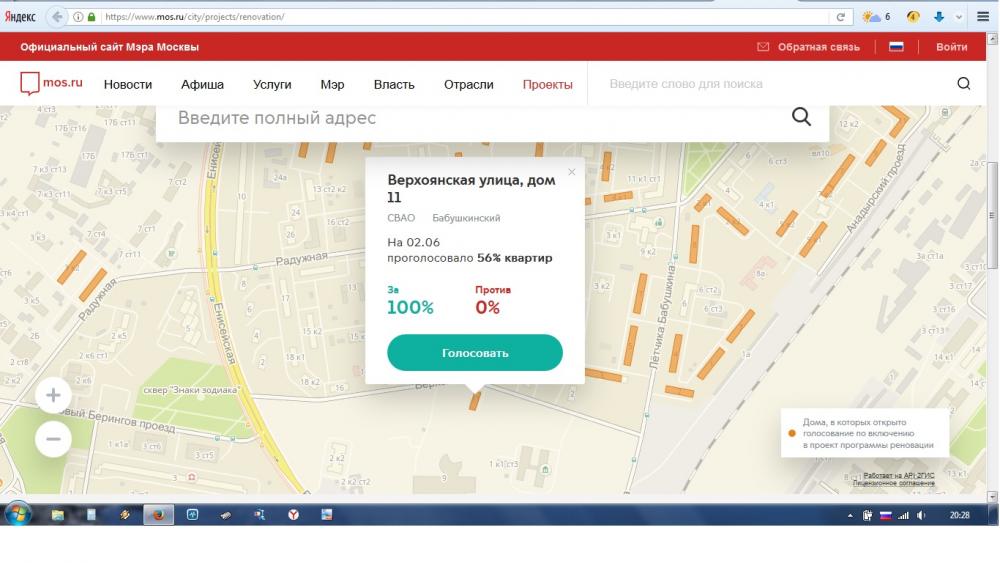
Task: Click the address search magnifier icon
Action: 801,117
